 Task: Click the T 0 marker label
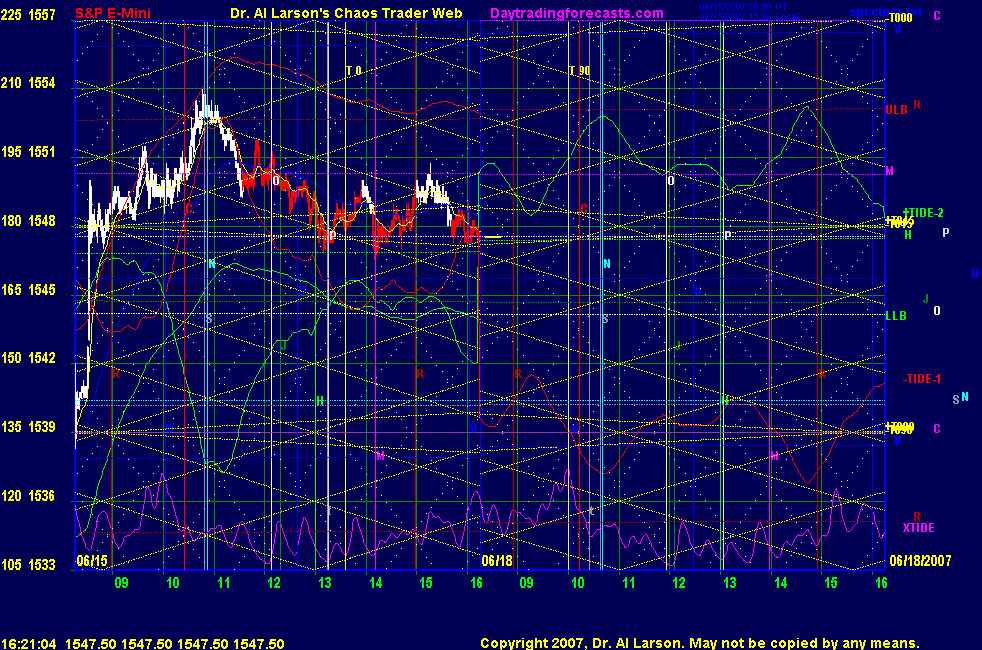click(354, 71)
